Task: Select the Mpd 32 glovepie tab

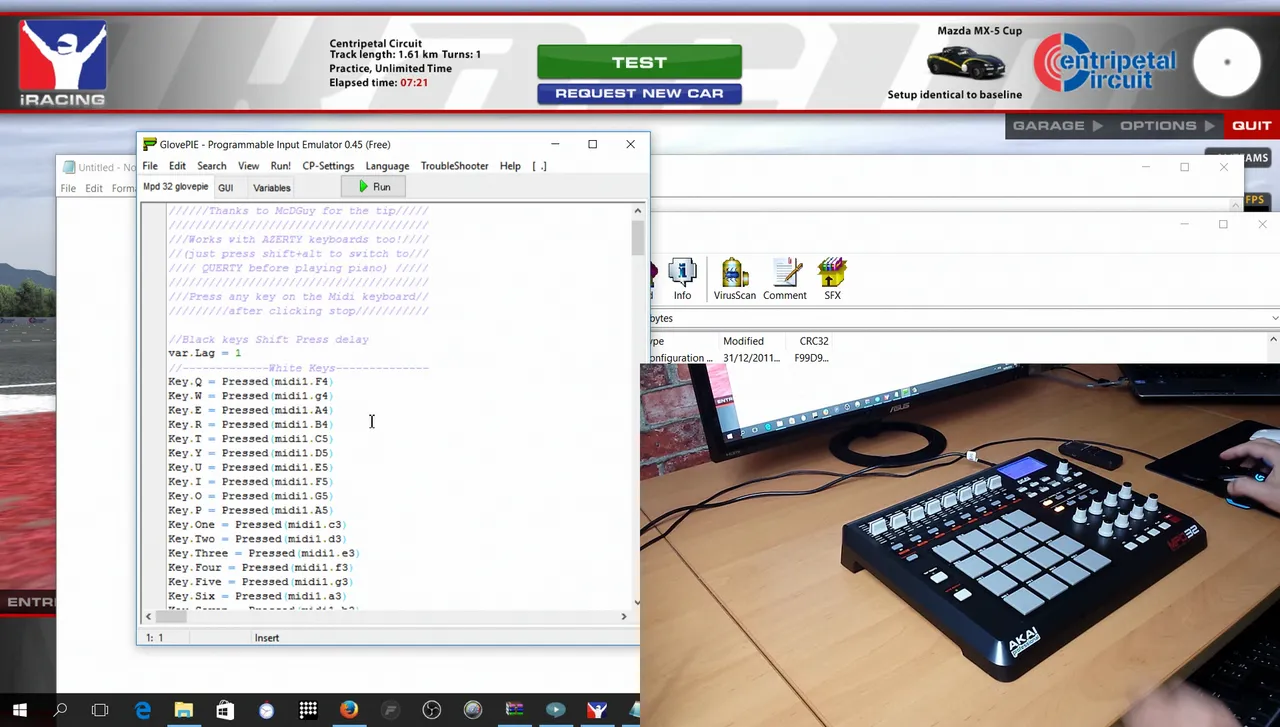Action: tap(176, 187)
